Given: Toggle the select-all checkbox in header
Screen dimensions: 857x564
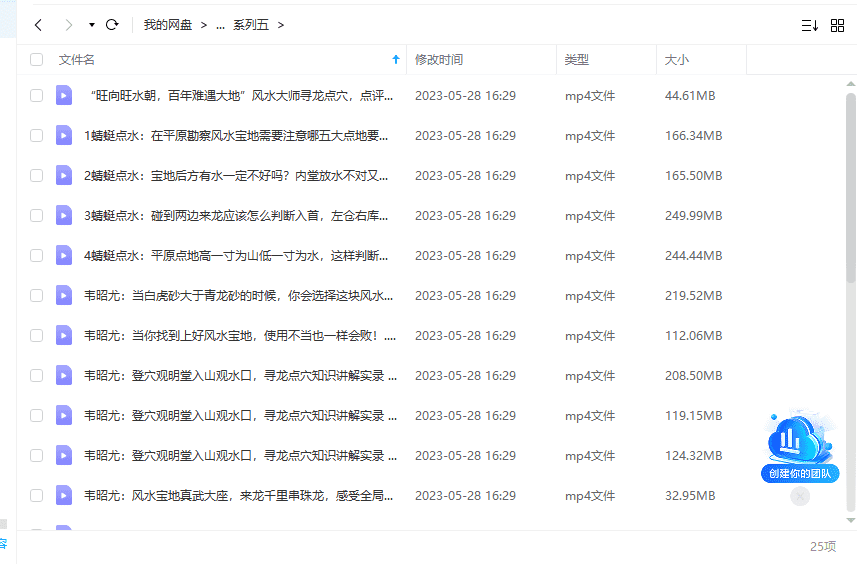Looking at the screenshot, I should (37, 60).
